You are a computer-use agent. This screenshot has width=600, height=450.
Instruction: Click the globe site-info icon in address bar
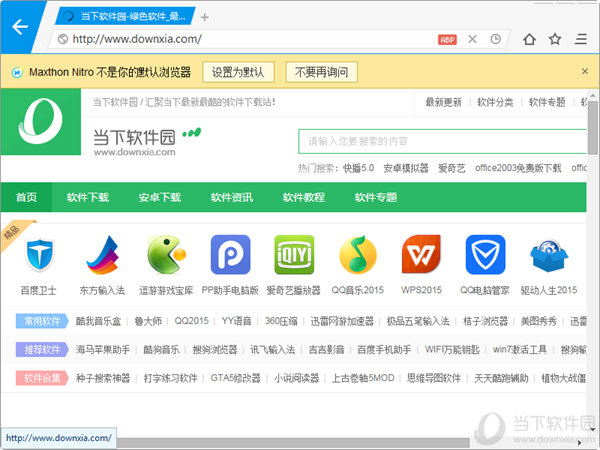click(63, 39)
